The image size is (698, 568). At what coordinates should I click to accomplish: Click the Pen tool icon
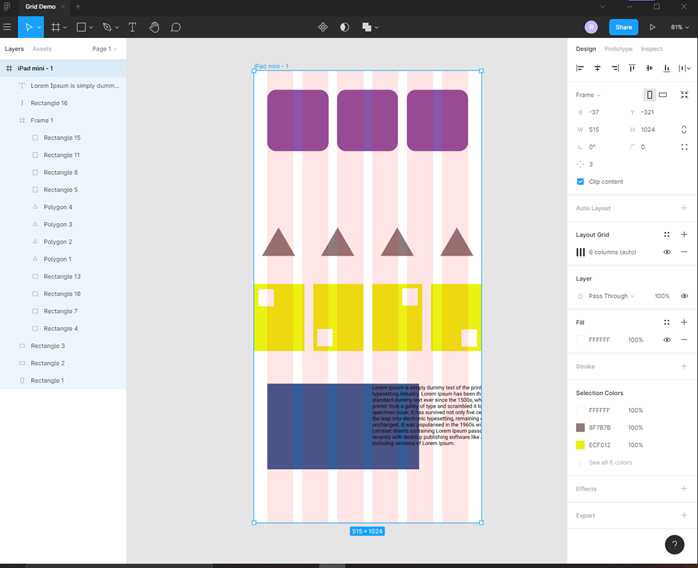pyautogui.click(x=107, y=27)
